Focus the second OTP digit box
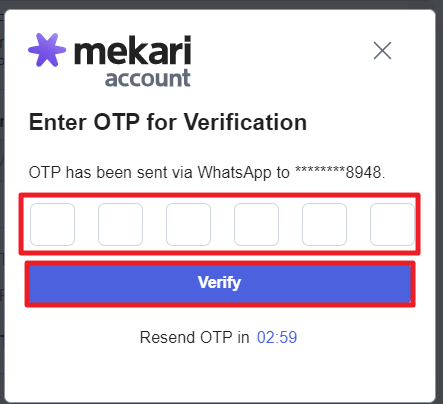 (x=120, y=224)
